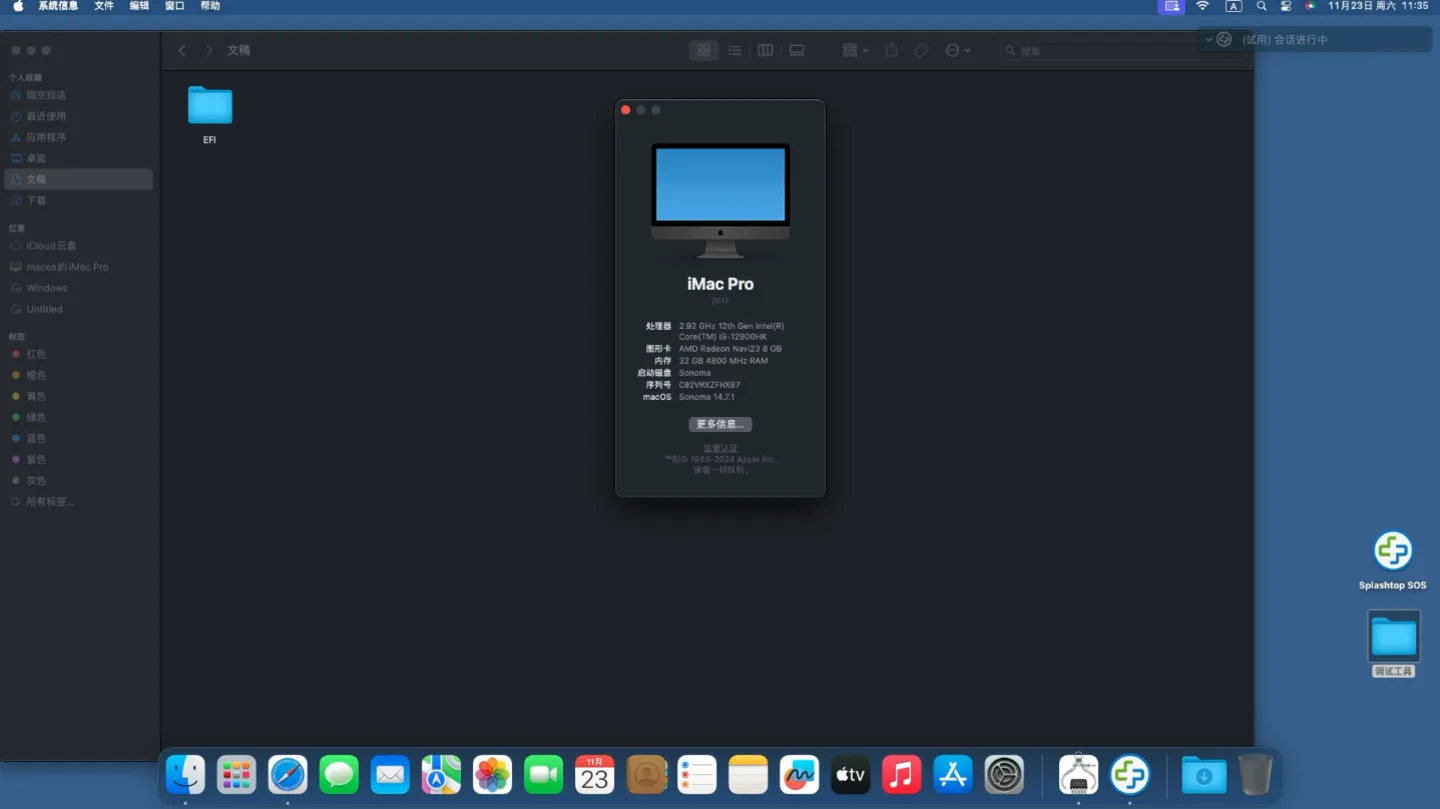1440x809 pixels.
Task: Expand the Splashtop session status chevron
Action: tap(1209, 40)
